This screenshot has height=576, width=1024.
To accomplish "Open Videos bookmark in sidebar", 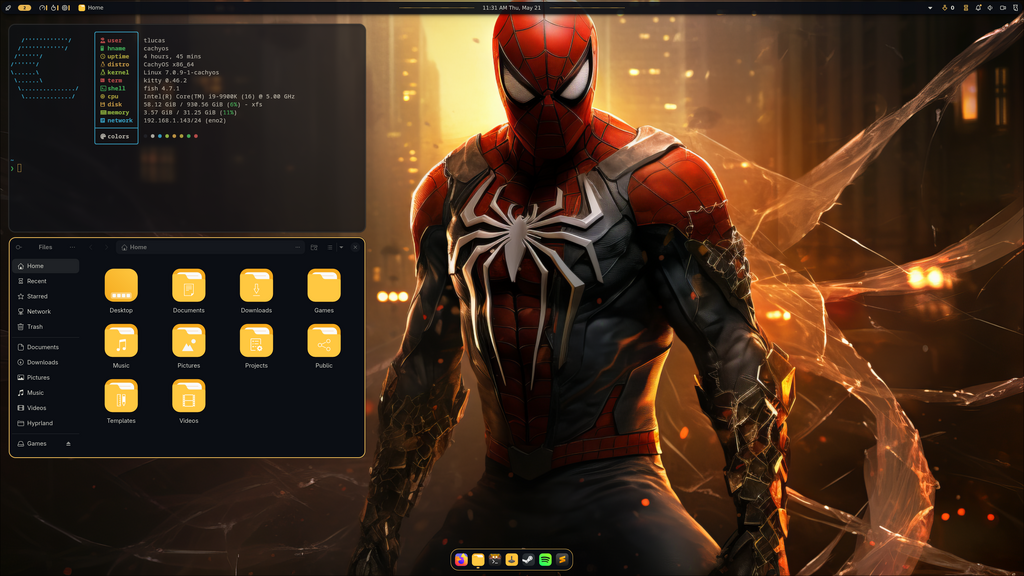I will coord(46,408).
